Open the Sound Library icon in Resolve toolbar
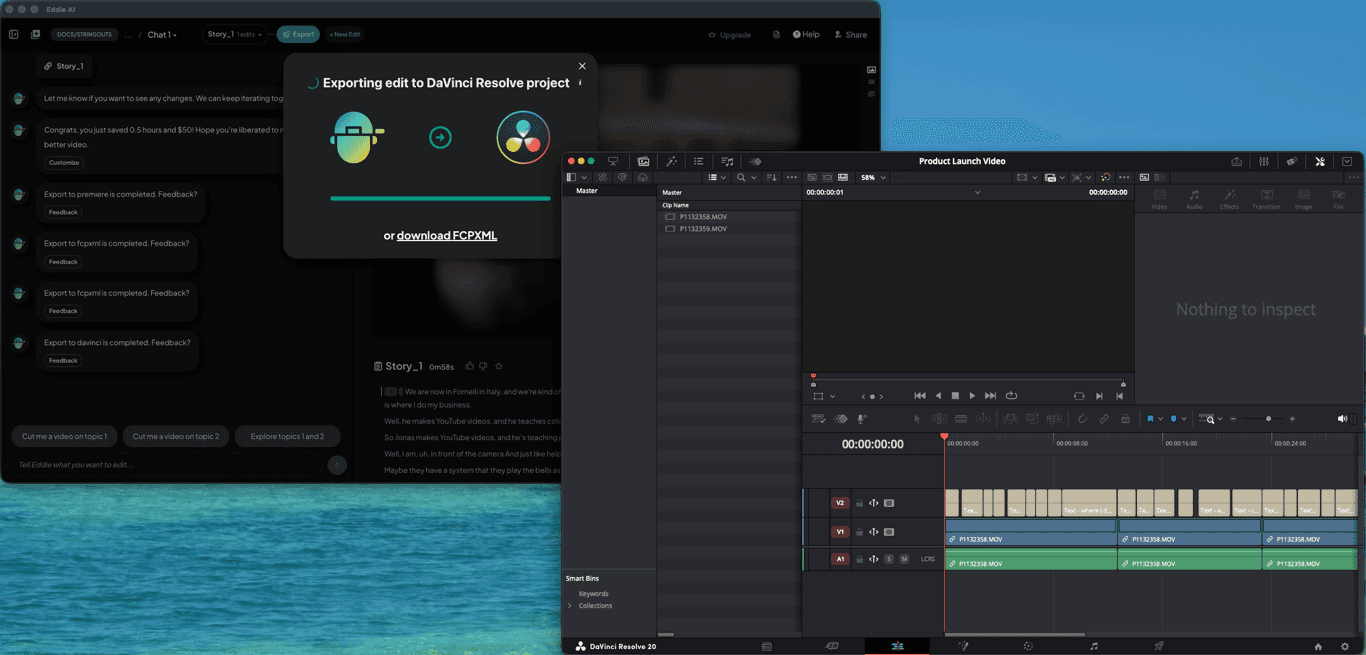Image resolution: width=1366 pixels, height=655 pixels. pos(727,161)
